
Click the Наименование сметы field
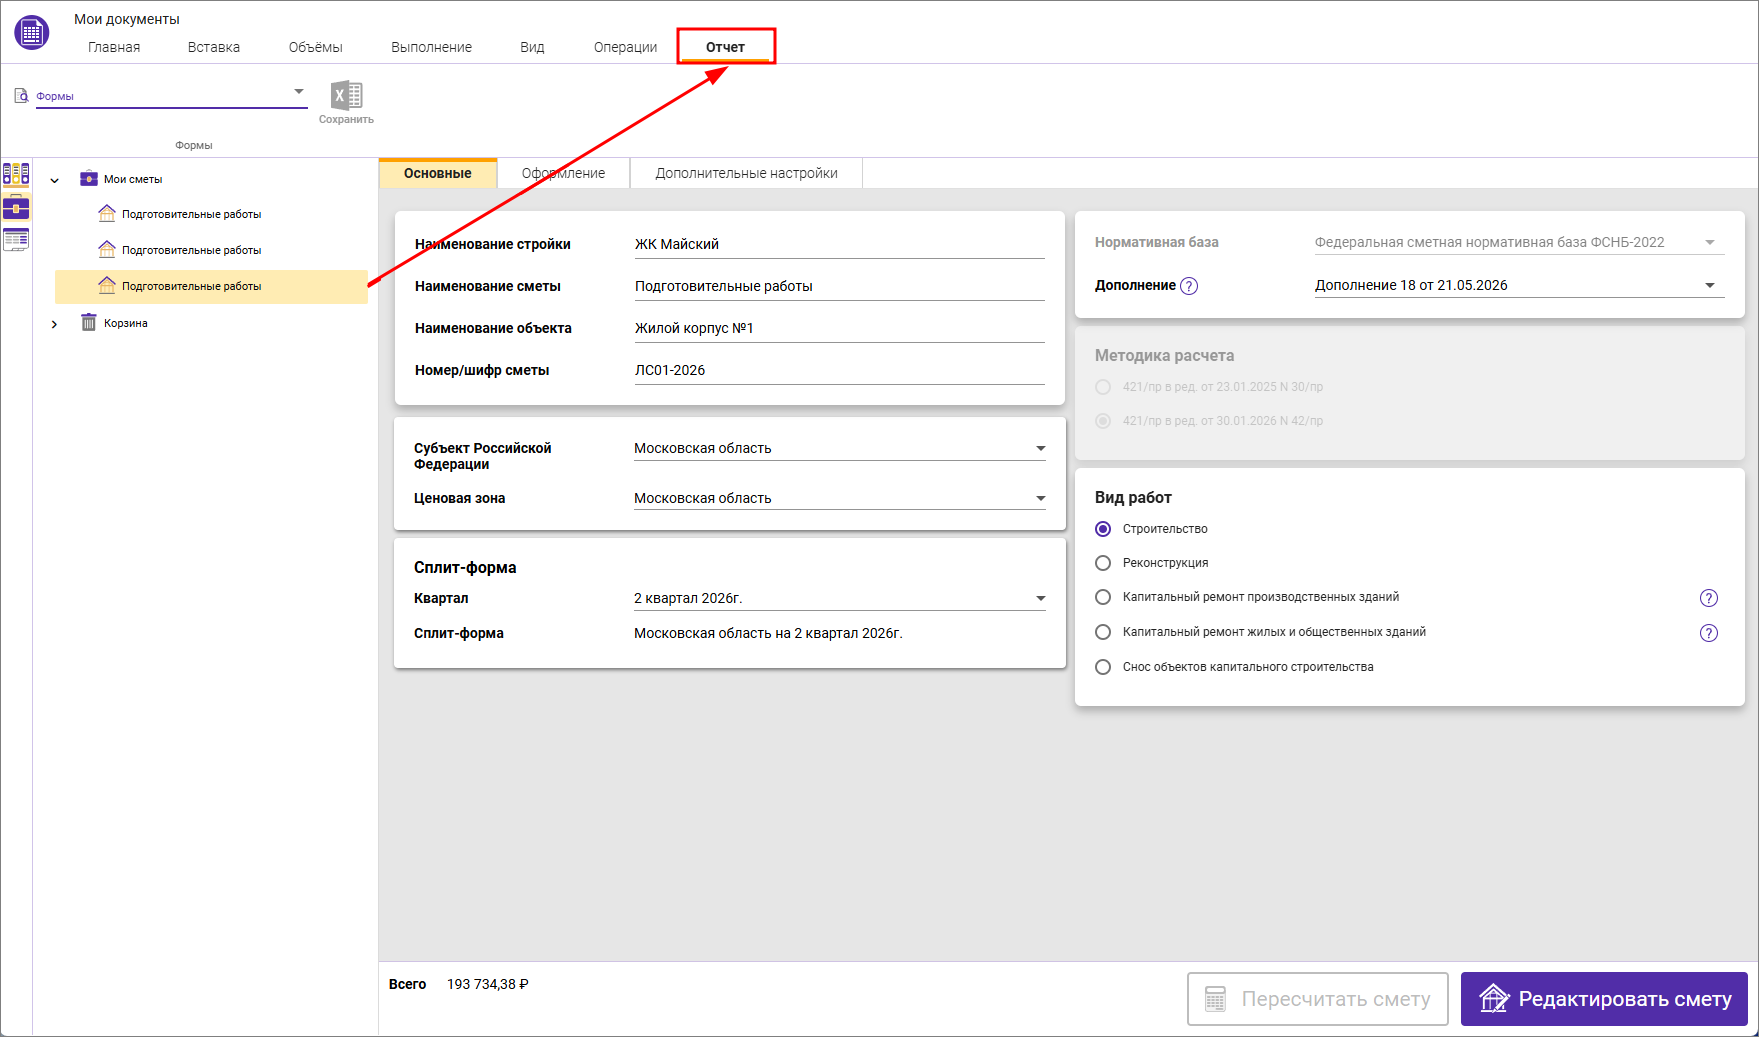(839, 286)
